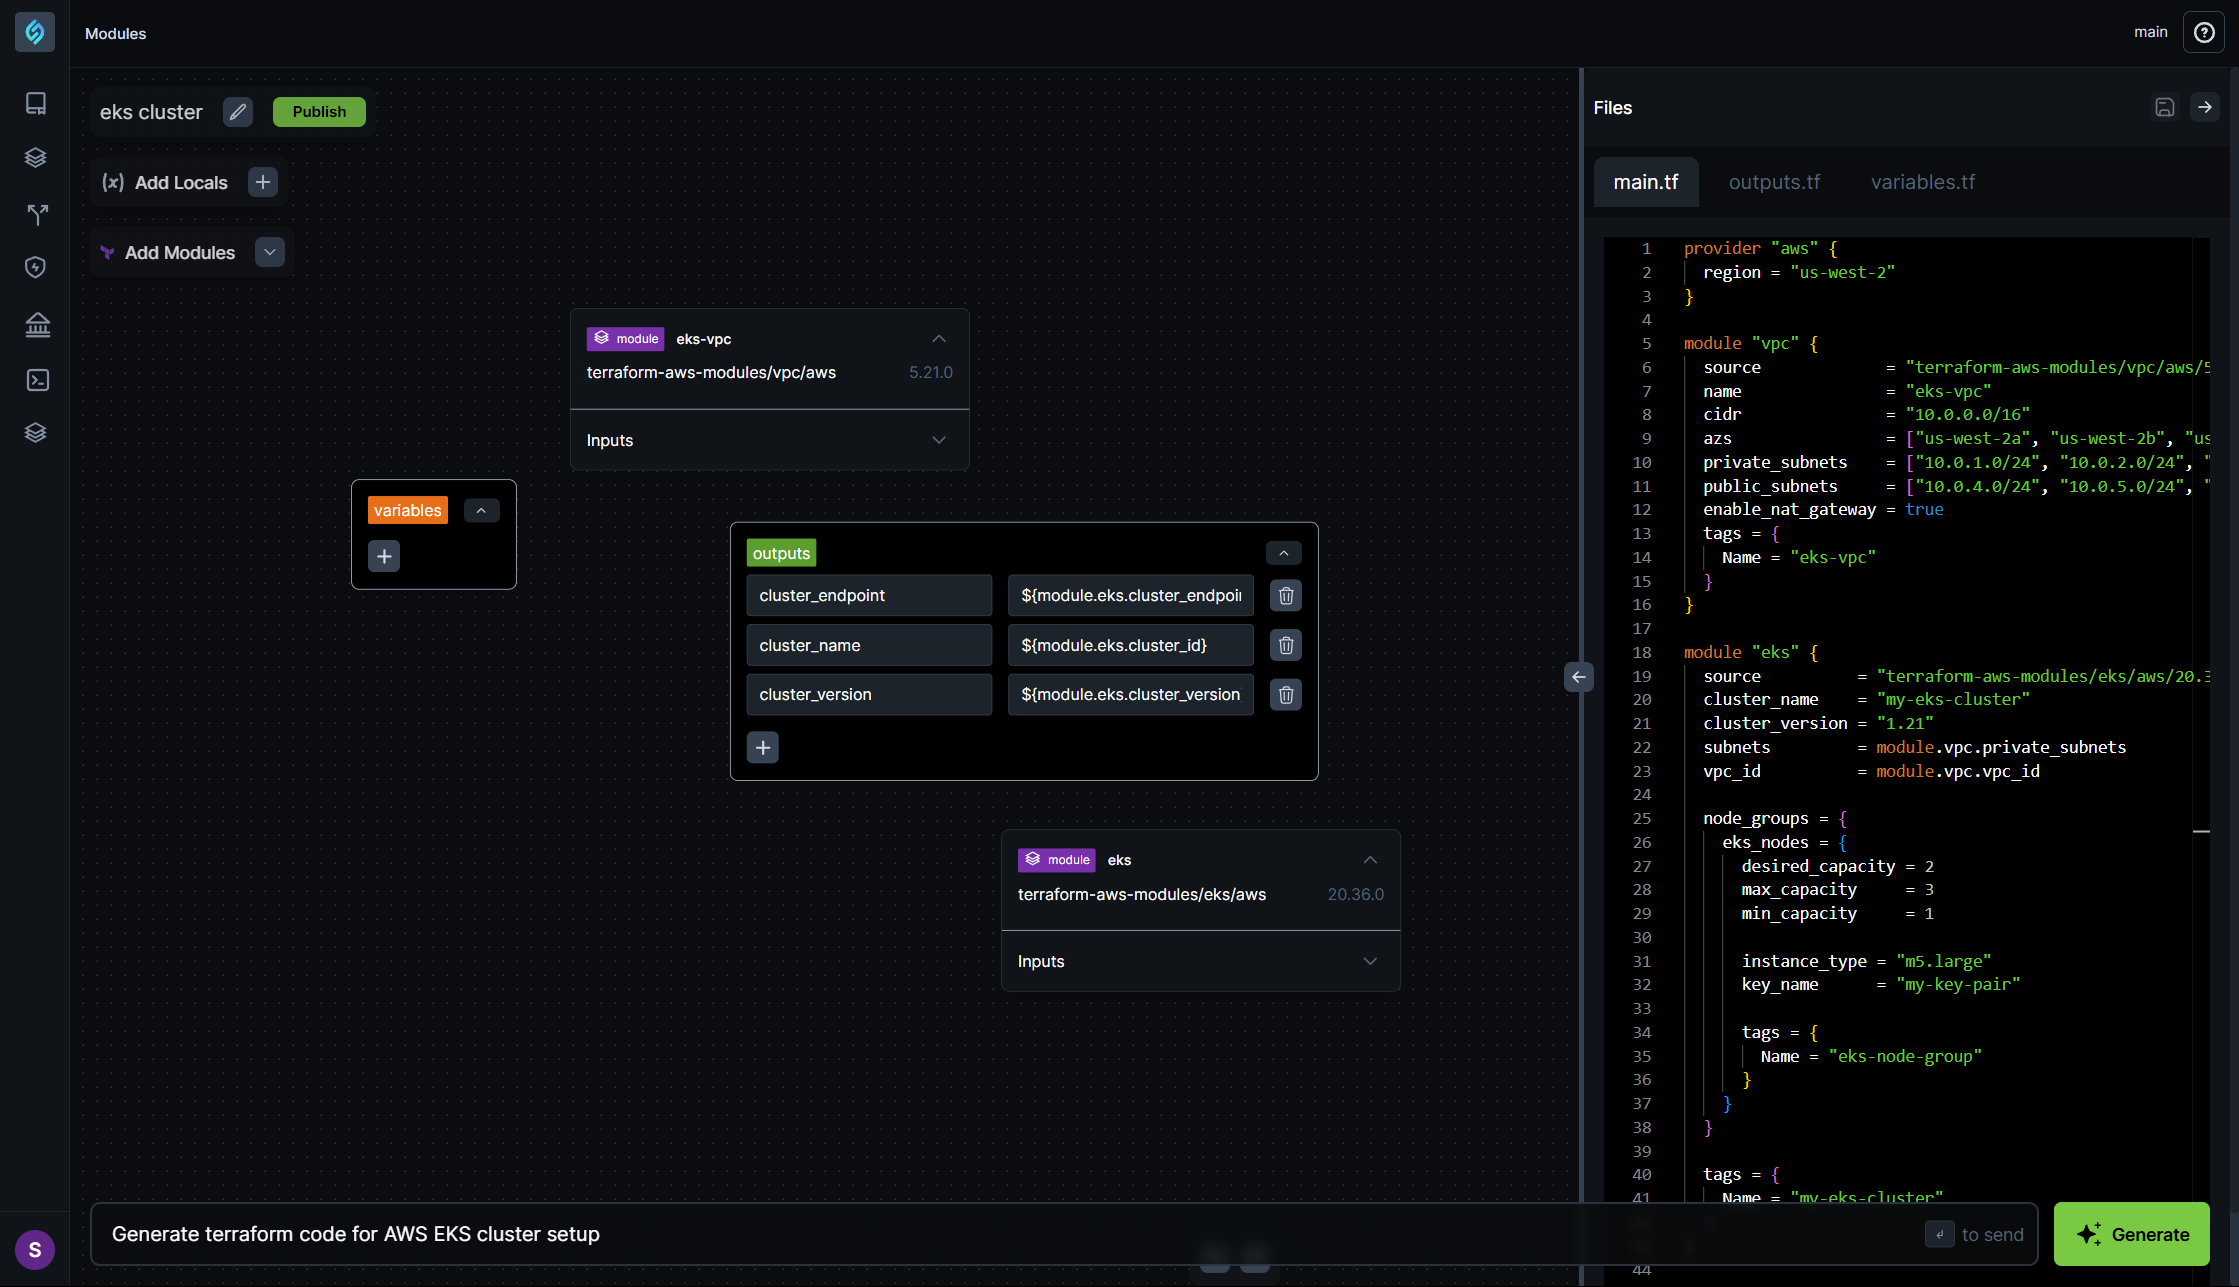Viewport: 2239px width, 1287px height.
Task: Click the eks-vpc module badge
Action: [x=625, y=339]
